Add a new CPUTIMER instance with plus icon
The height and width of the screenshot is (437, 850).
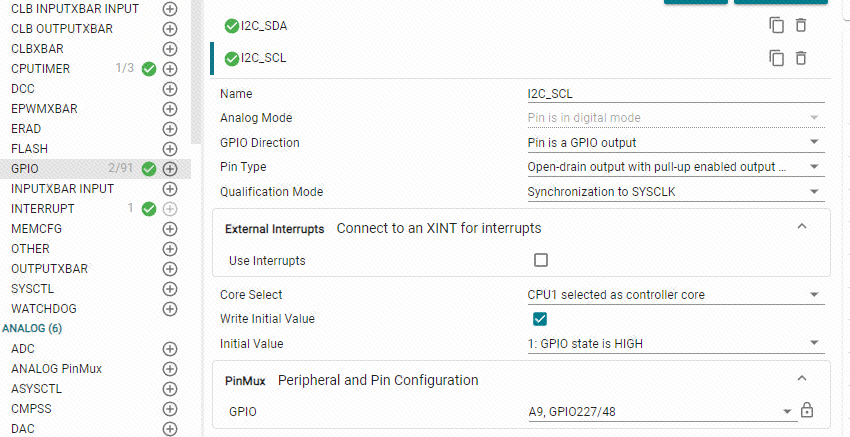(170, 69)
